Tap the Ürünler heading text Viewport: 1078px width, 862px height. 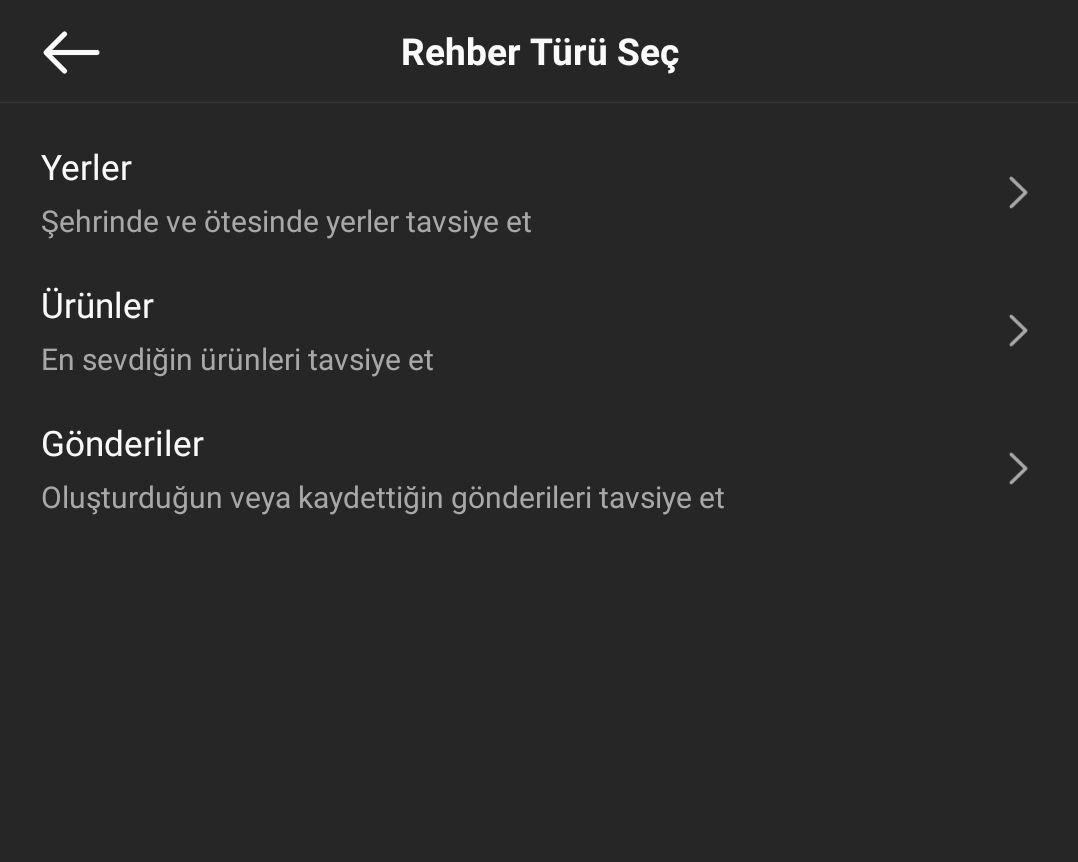coord(97,306)
